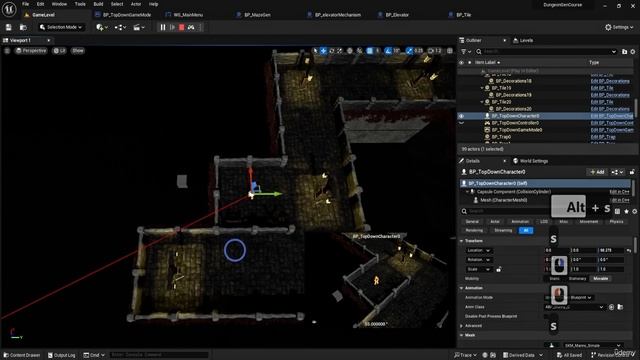Toggle surface snapping icon

click(359, 51)
